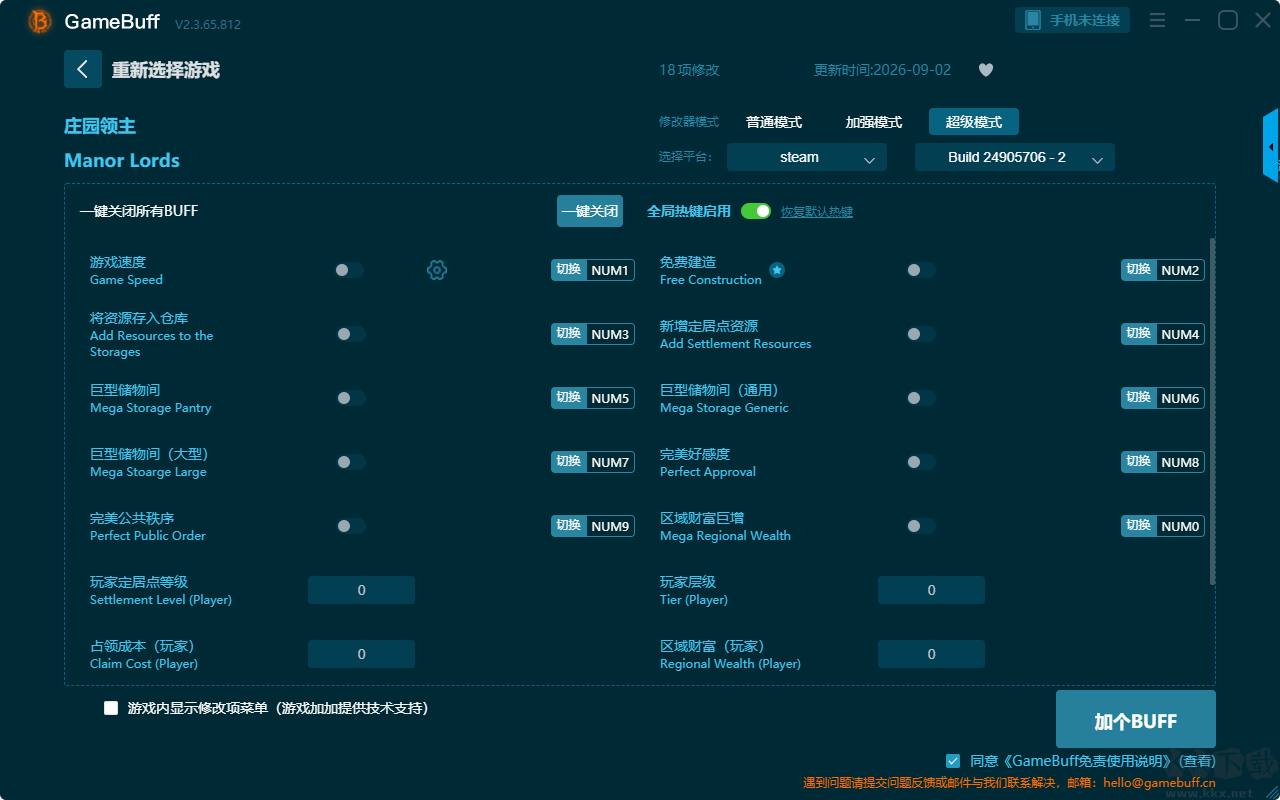The image size is (1280, 800).
Task: Click Settlement Level (Player) value field
Action: [x=361, y=590]
